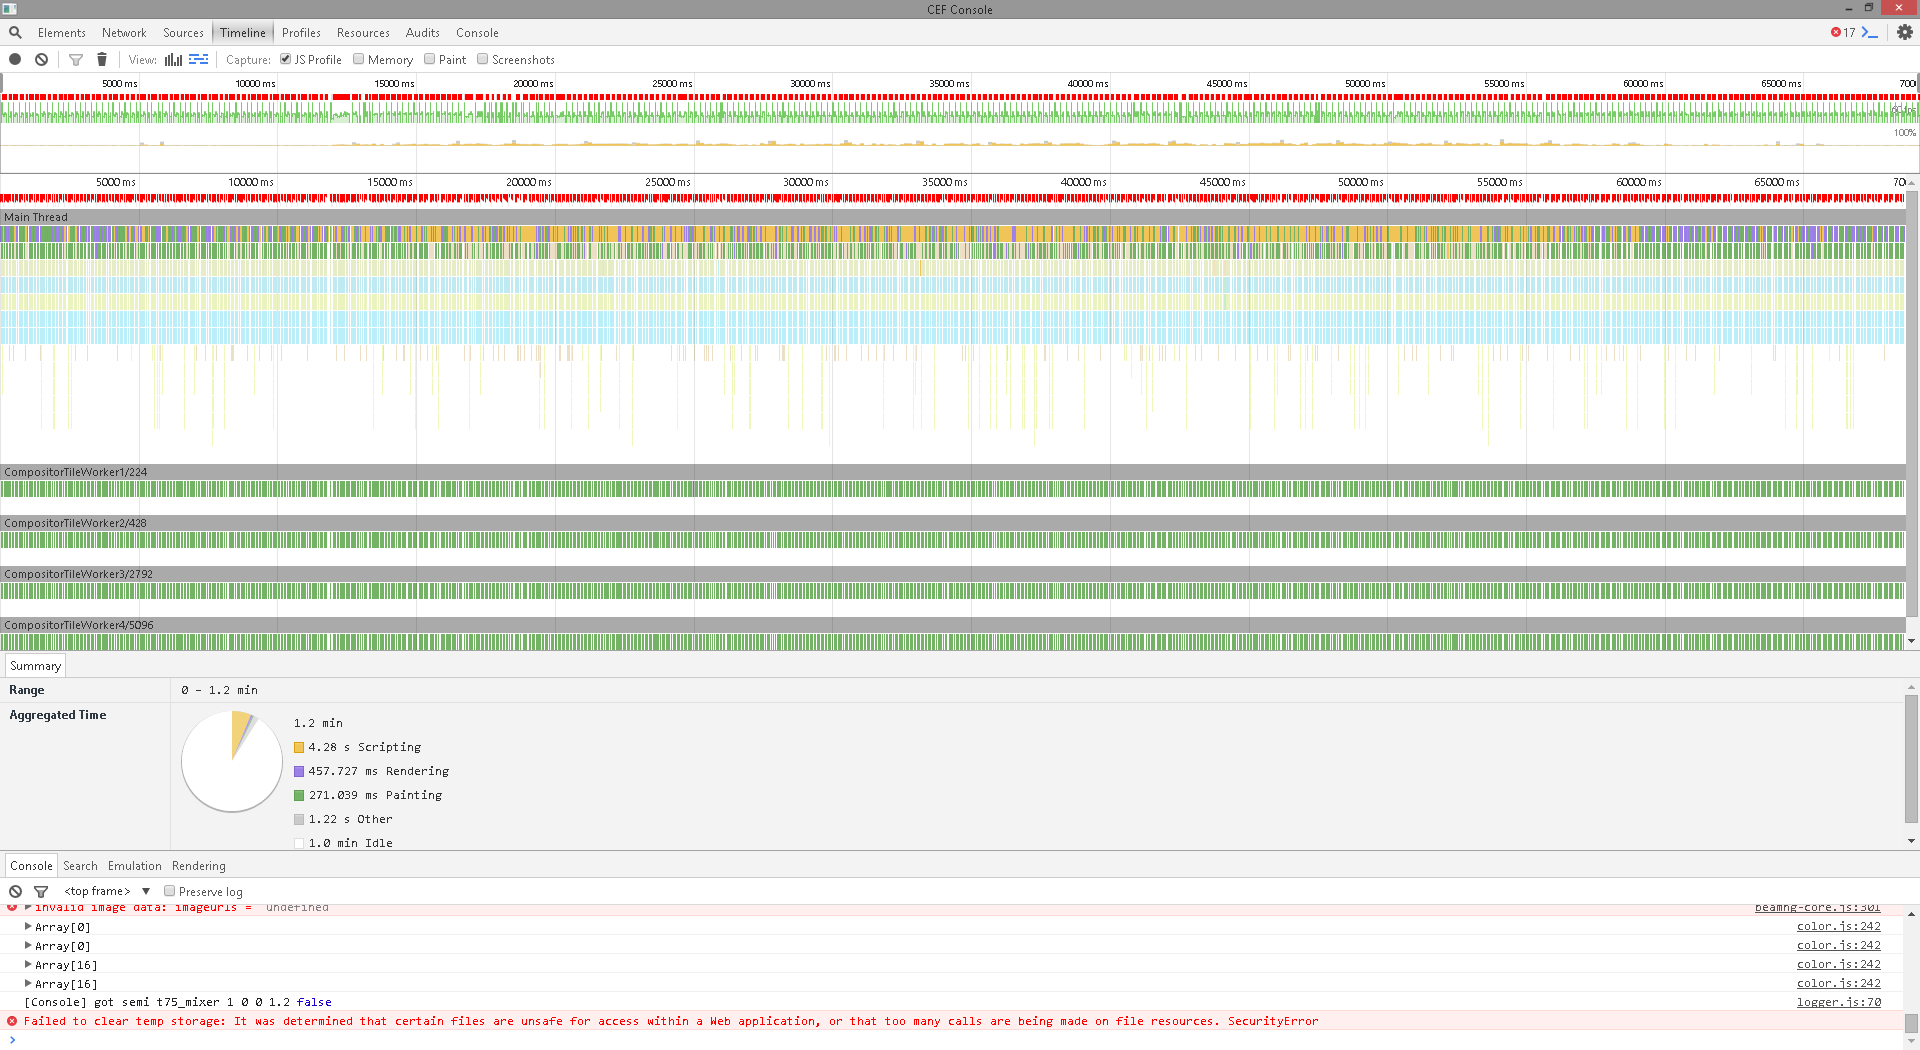The width and height of the screenshot is (1920, 1050).
Task: Open the timeline filter funnel
Action: (76, 60)
